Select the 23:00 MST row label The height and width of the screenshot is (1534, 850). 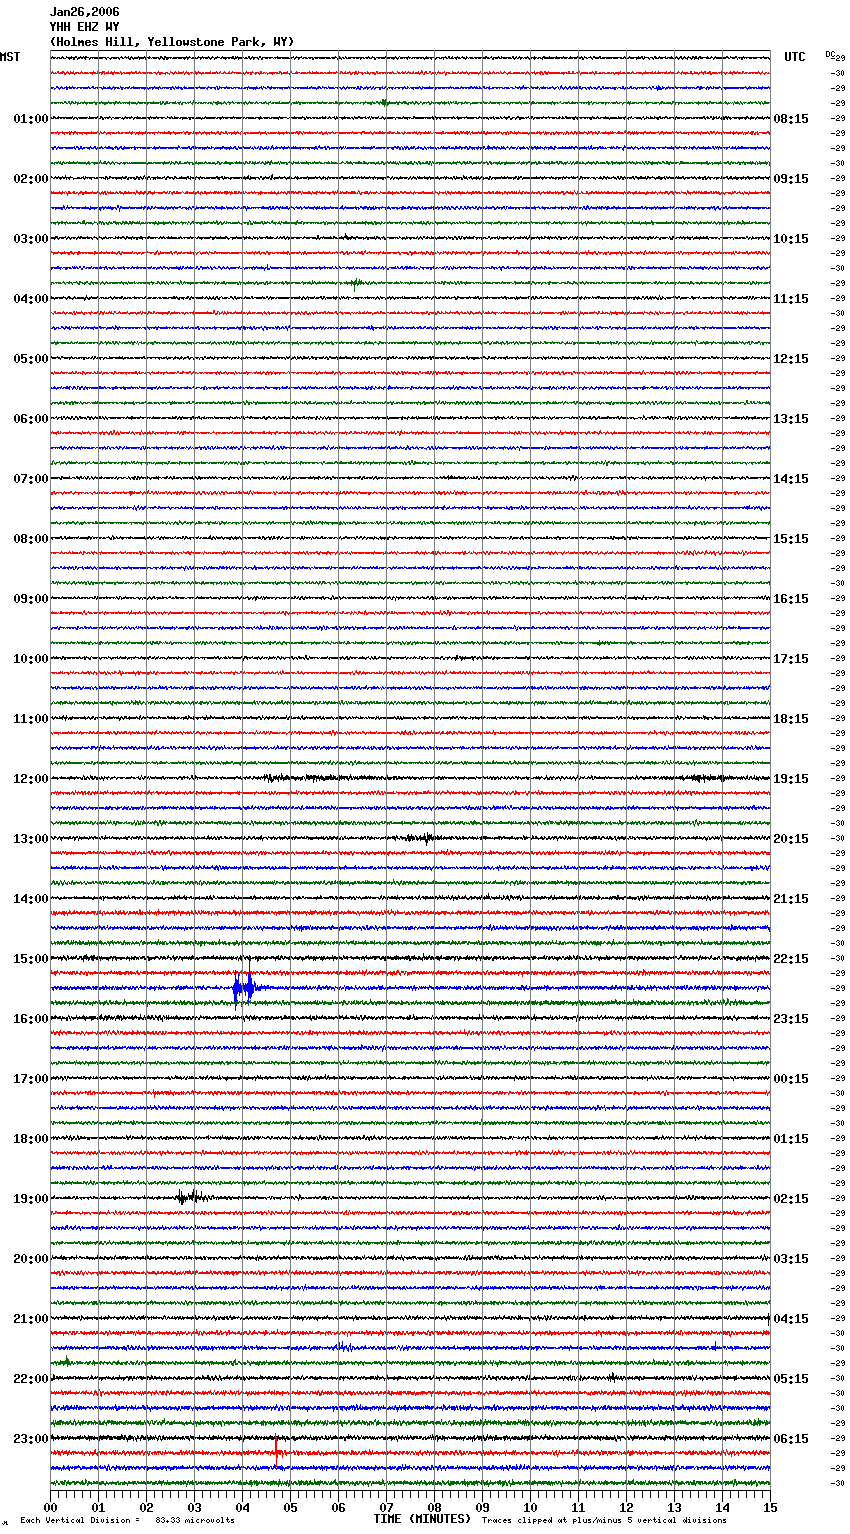click(x=30, y=1439)
